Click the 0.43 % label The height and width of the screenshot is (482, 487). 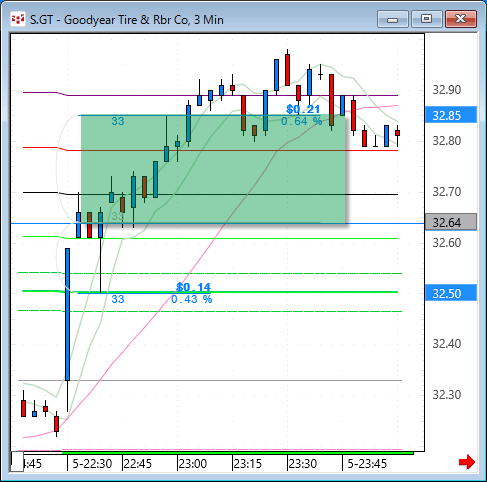pos(192,299)
